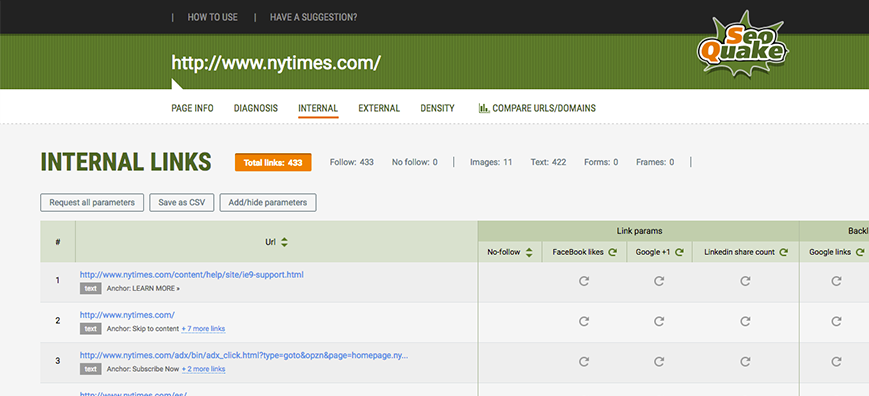Load Linkedin share count for Subscribe Now row
The height and width of the screenshot is (396, 869).
click(745, 362)
